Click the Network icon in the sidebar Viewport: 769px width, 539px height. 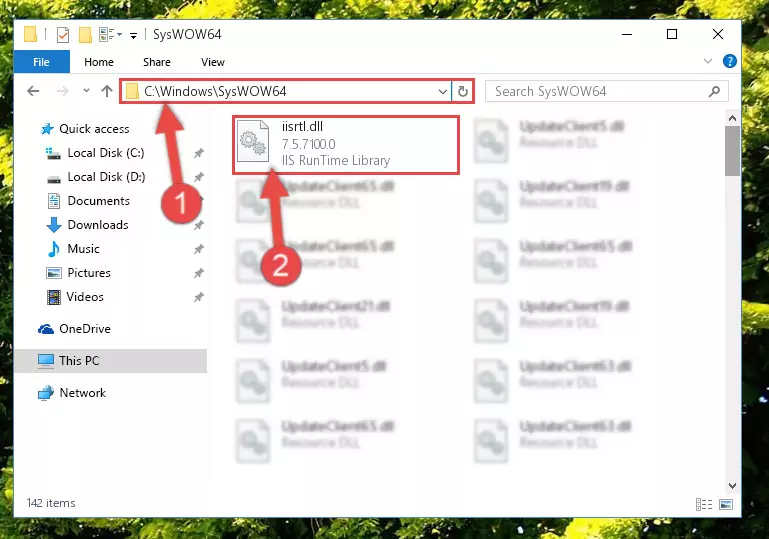[46, 393]
